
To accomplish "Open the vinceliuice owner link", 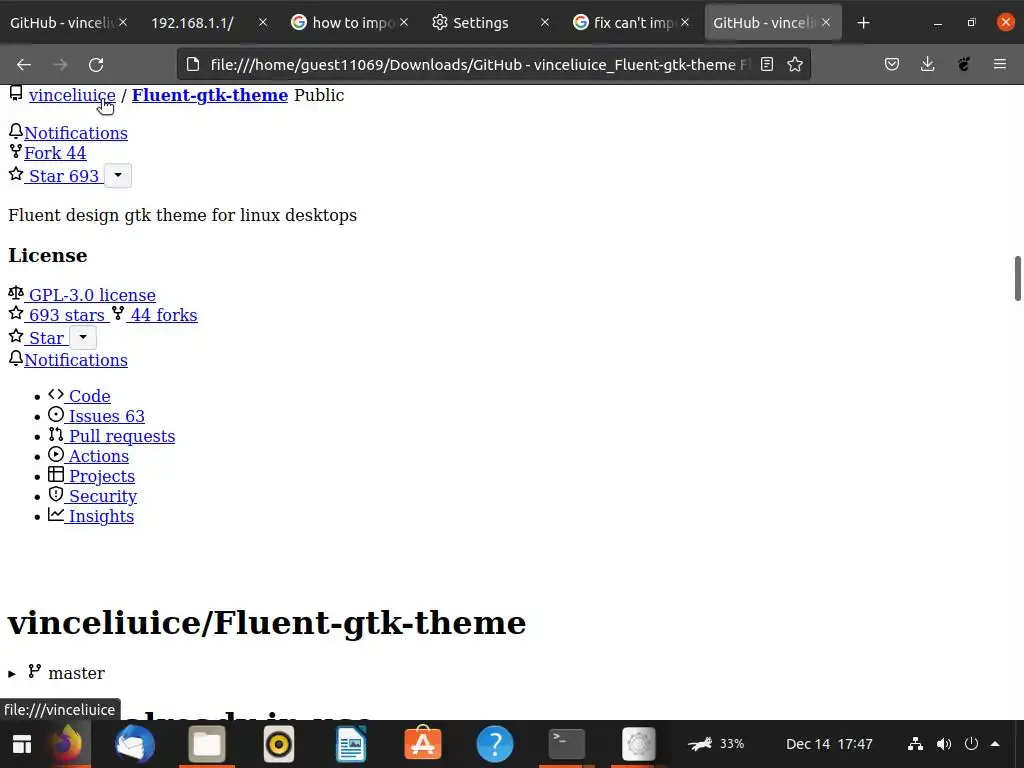I will point(72,95).
